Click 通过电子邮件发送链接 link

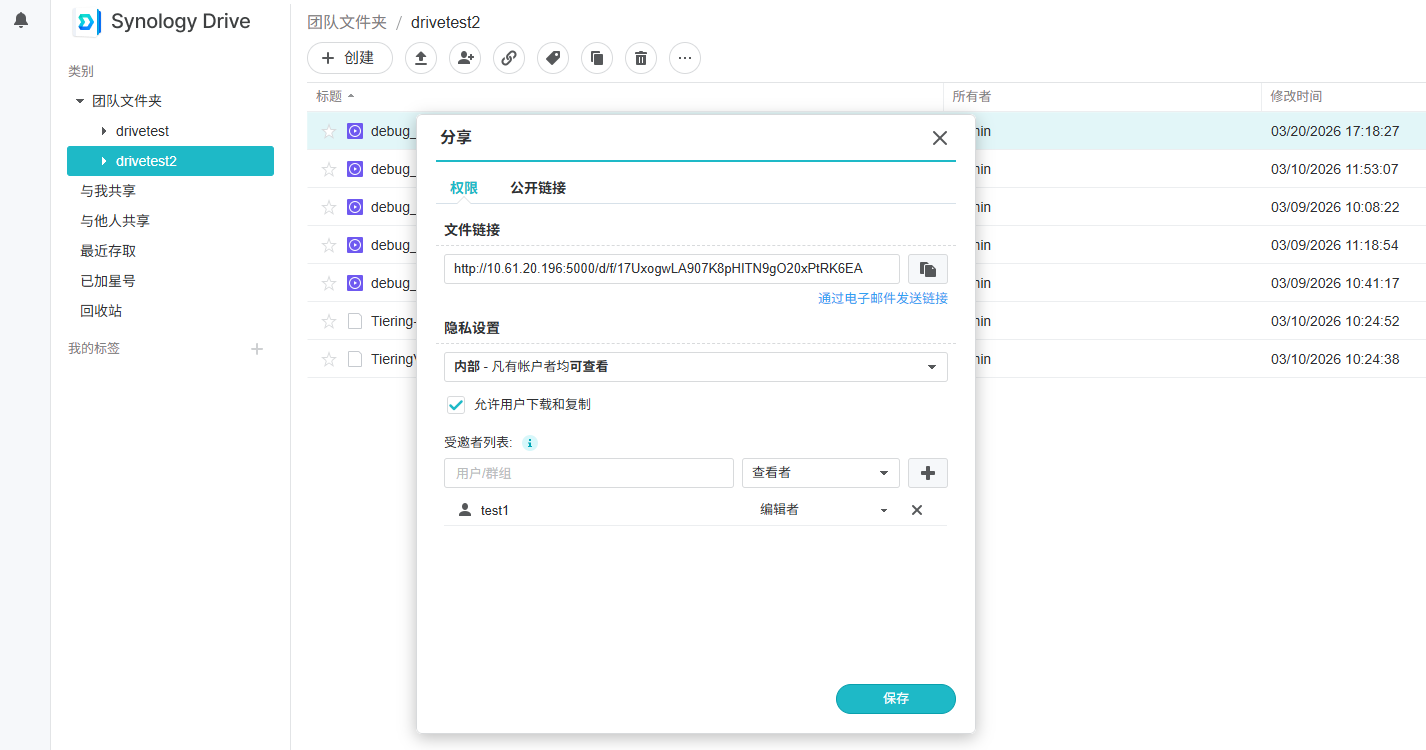(882, 298)
